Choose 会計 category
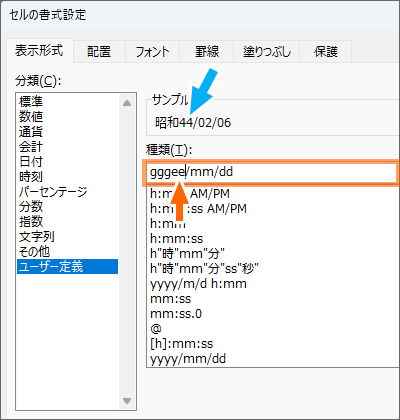This screenshot has height=420, width=400. point(67,146)
